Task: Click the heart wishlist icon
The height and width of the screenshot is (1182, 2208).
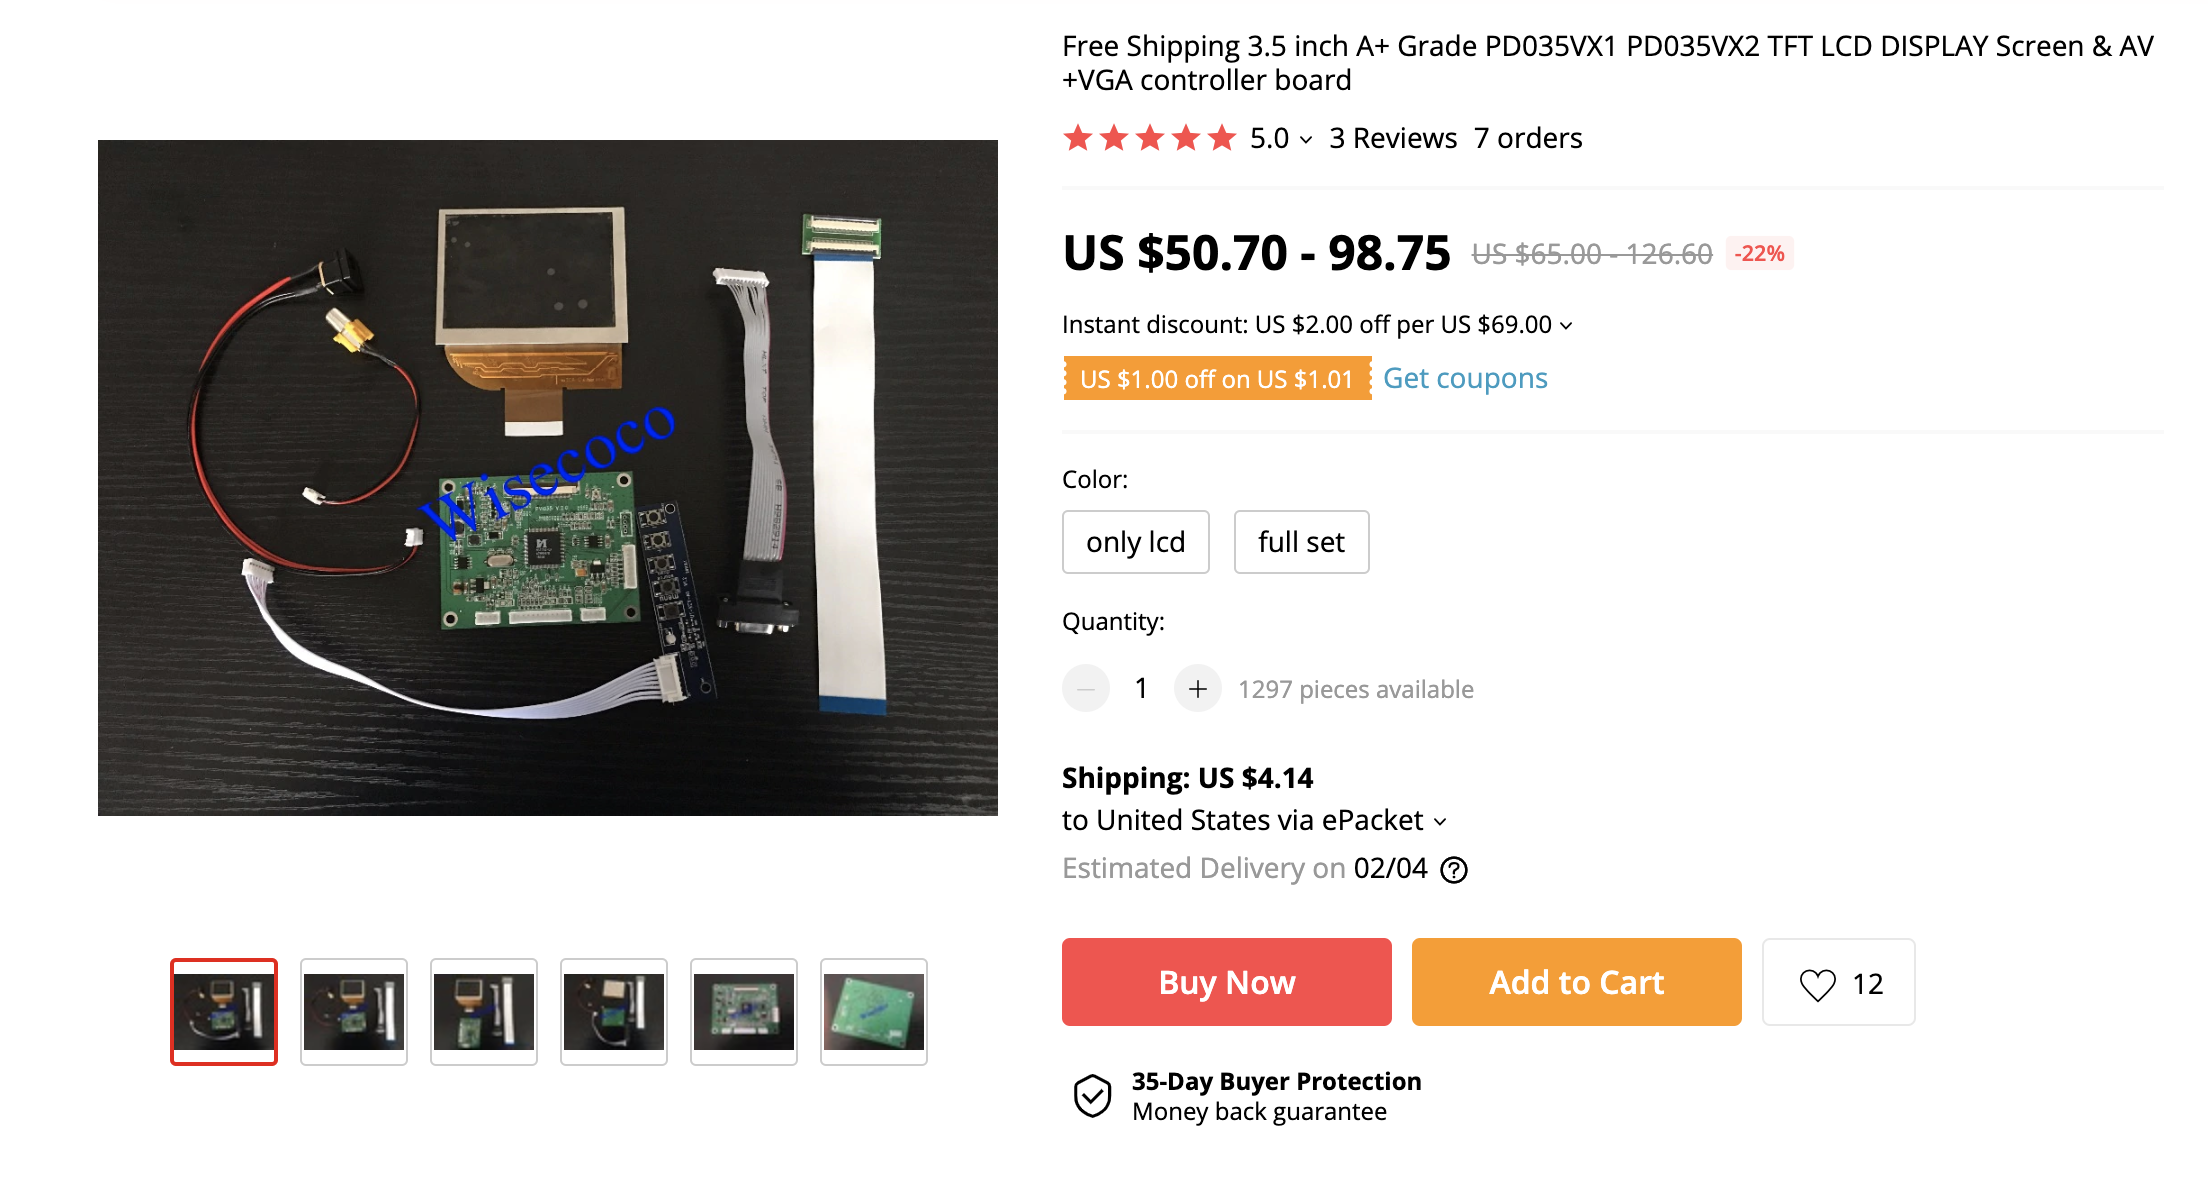Action: point(1817,984)
